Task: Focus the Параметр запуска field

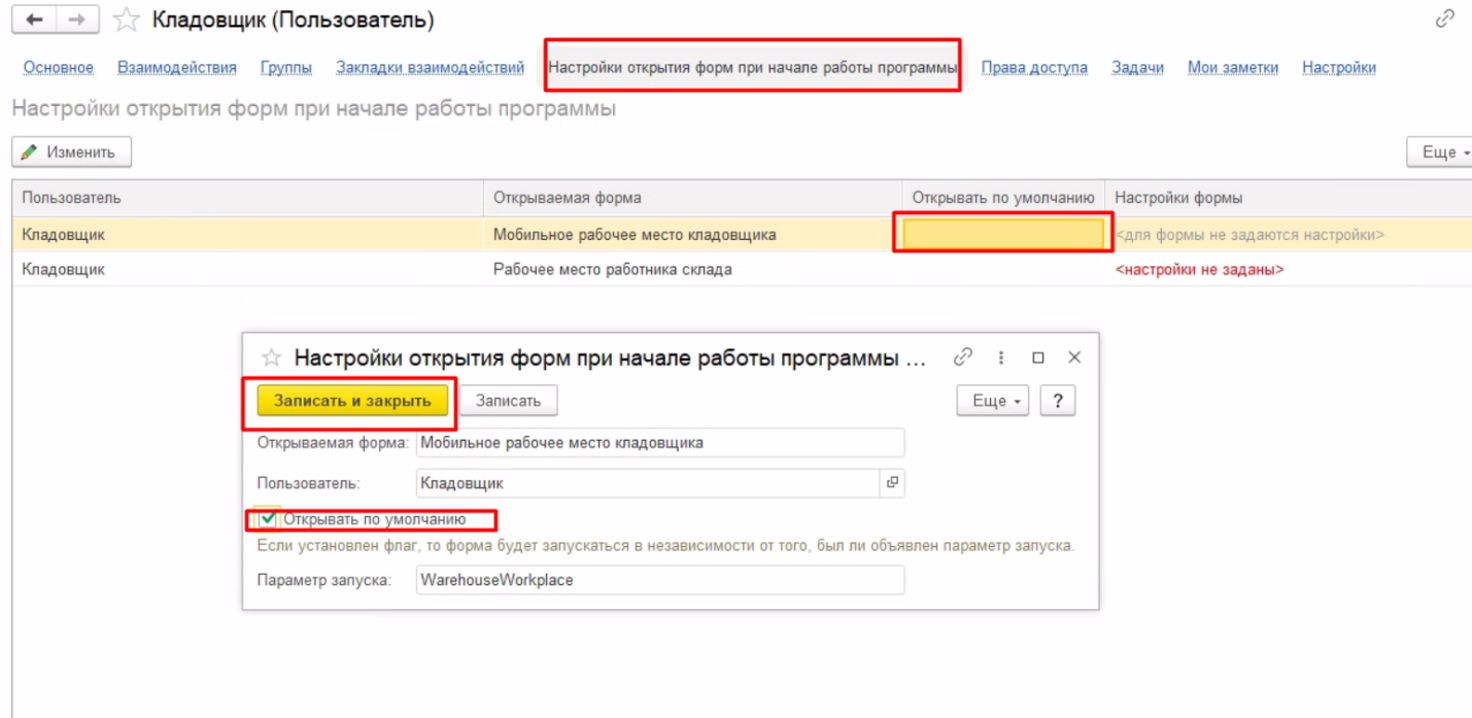Action: (660, 579)
